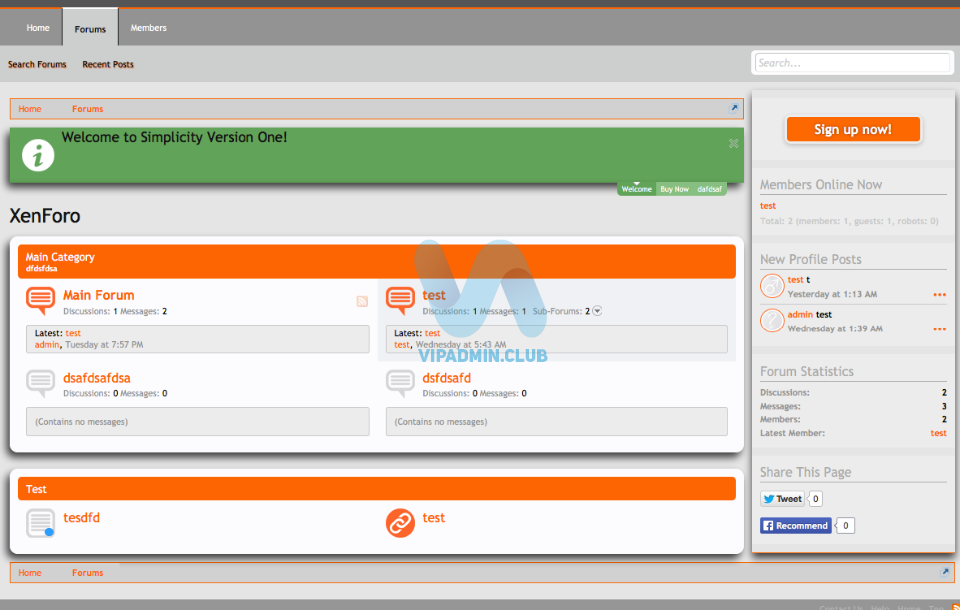Click the avatar next to 'test t' post
Image resolution: width=960 pixels, height=610 pixels.
tap(772, 285)
